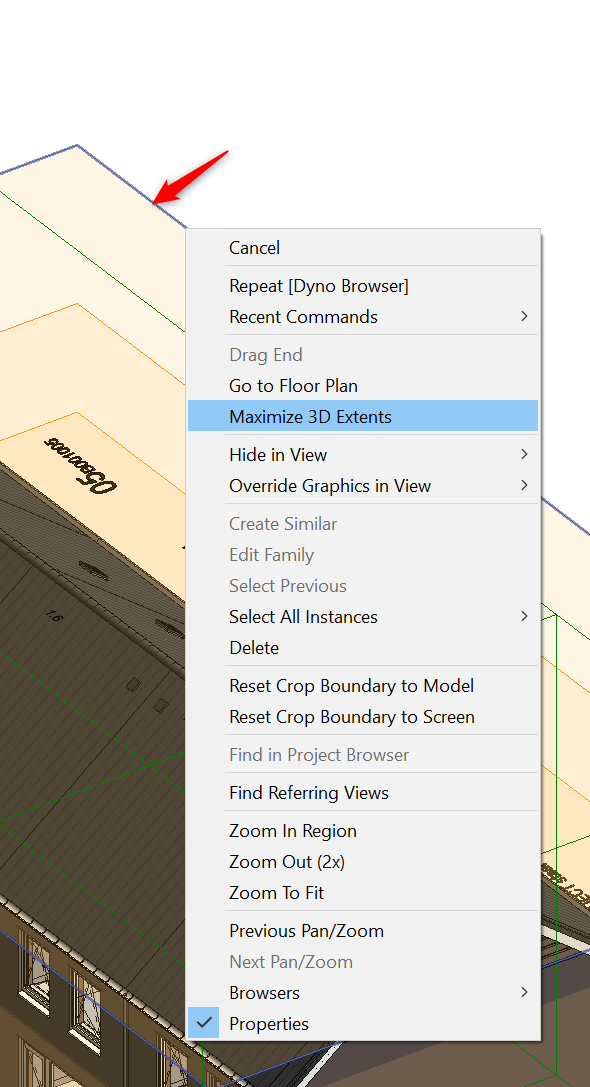Viewport: 590px width, 1087px height.
Task: Choose Previous Pan/Zoom
Action: 306,930
